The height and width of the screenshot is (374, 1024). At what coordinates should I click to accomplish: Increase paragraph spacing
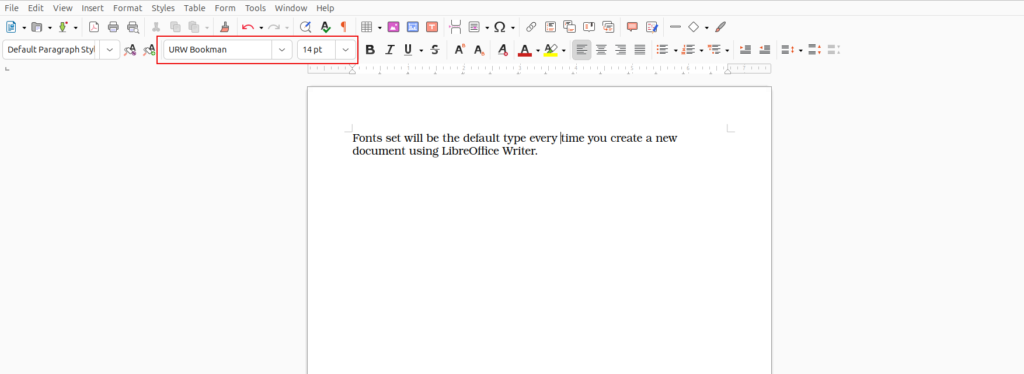814,50
